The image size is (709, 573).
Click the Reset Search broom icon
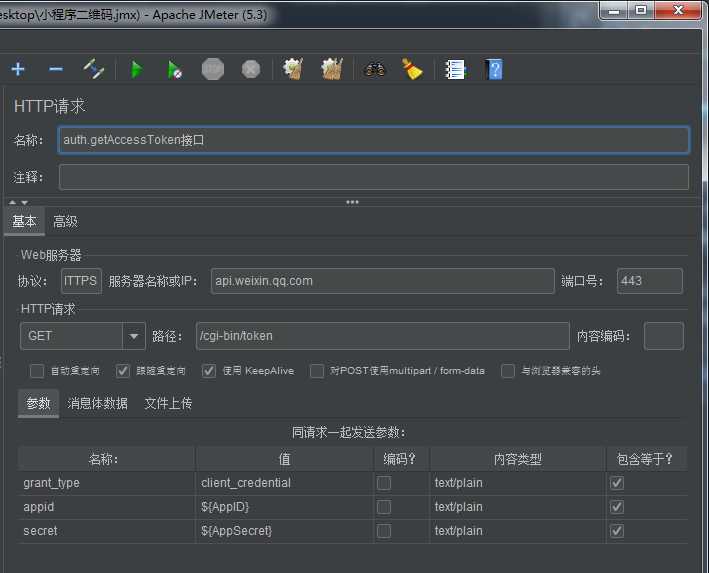(x=412, y=69)
